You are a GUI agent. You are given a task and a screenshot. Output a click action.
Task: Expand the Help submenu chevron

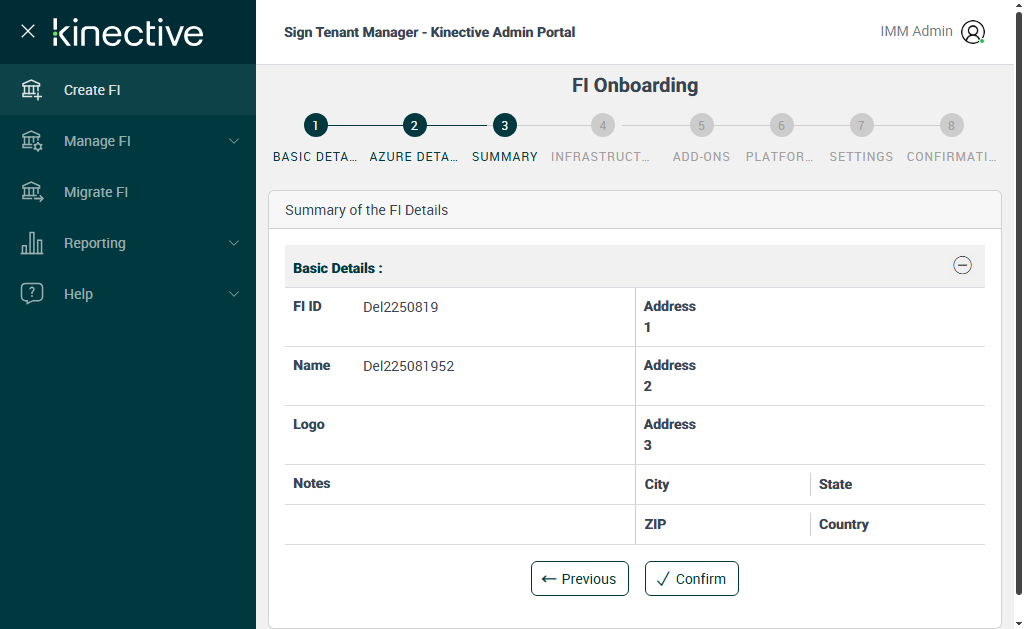(234, 294)
